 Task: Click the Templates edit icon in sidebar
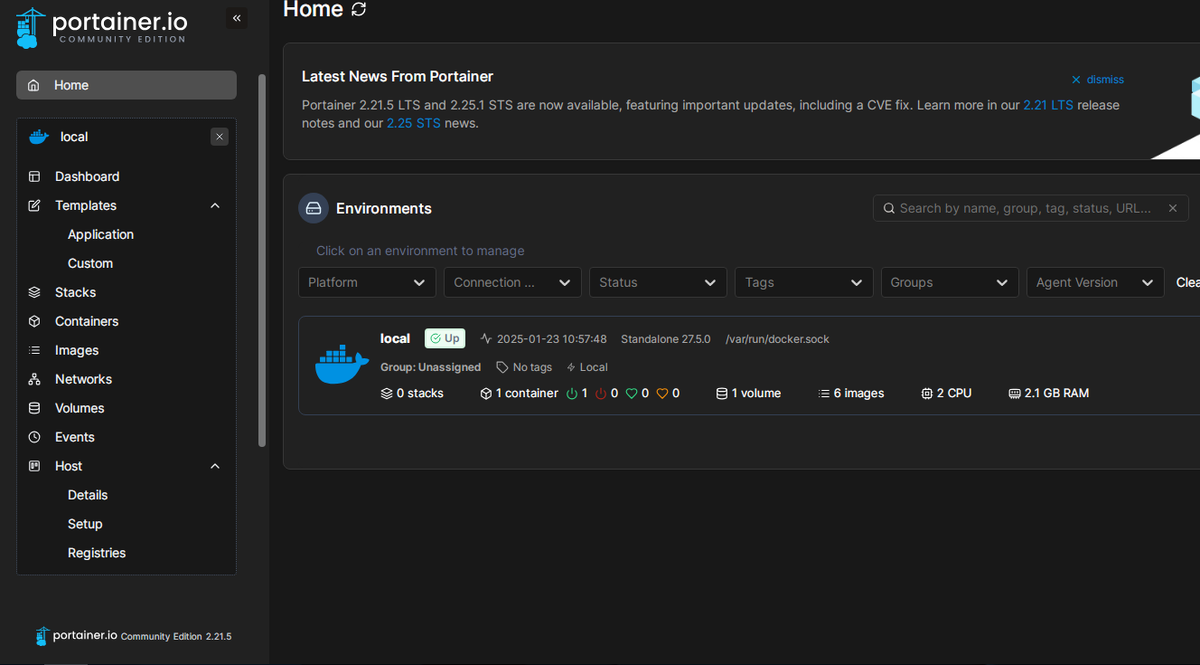35,205
